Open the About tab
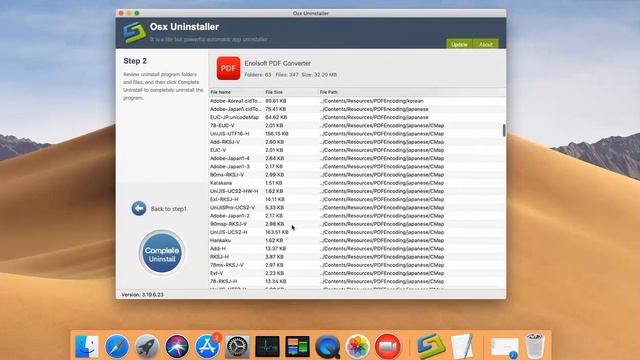The width and height of the screenshot is (640, 360). (486, 44)
